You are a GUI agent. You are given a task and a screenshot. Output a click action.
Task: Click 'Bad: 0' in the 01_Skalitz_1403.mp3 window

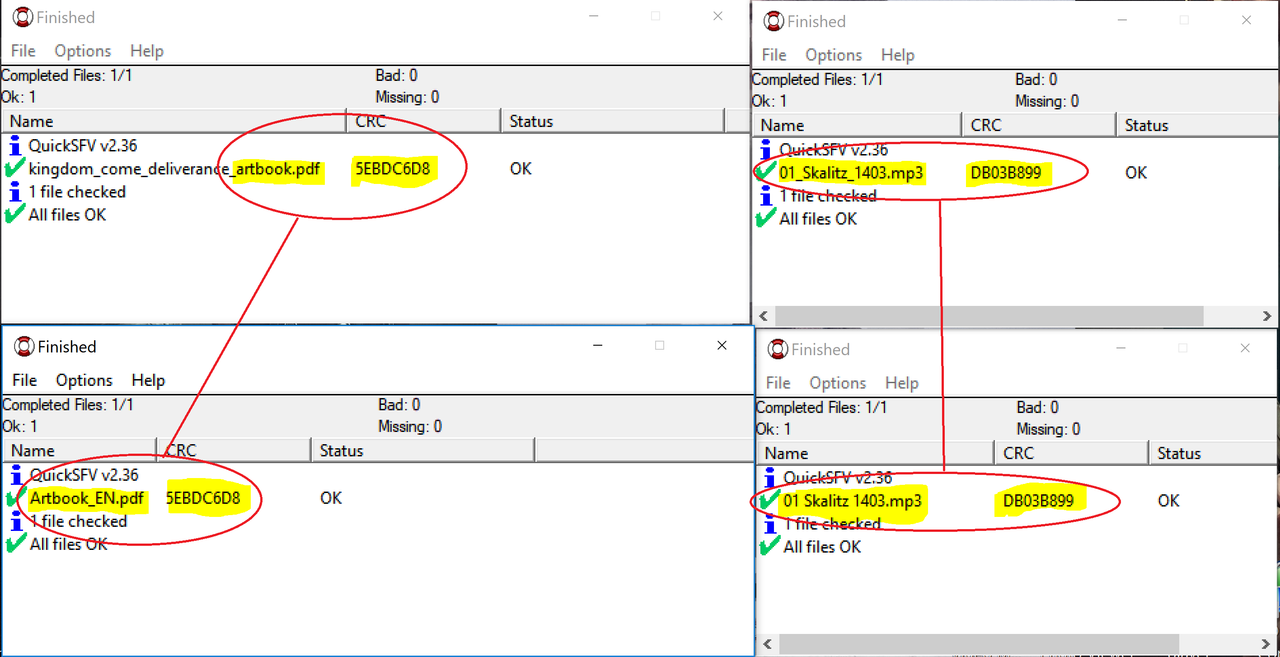tap(1037, 79)
